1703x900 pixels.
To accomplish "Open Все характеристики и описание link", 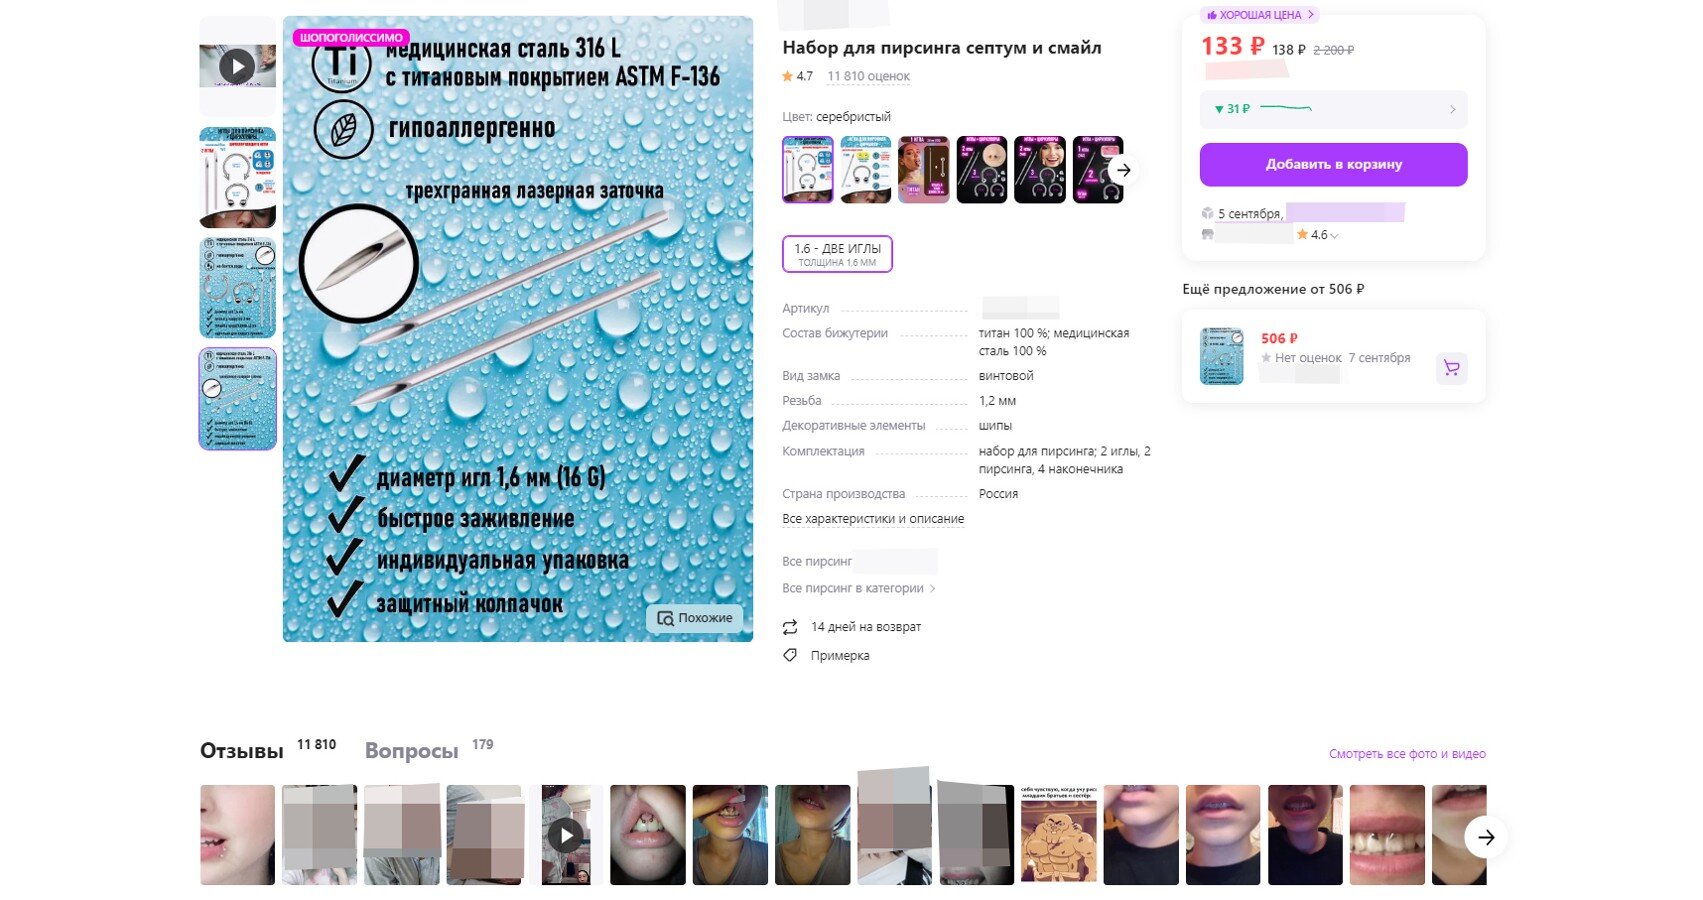I will (x=873, y=519).
